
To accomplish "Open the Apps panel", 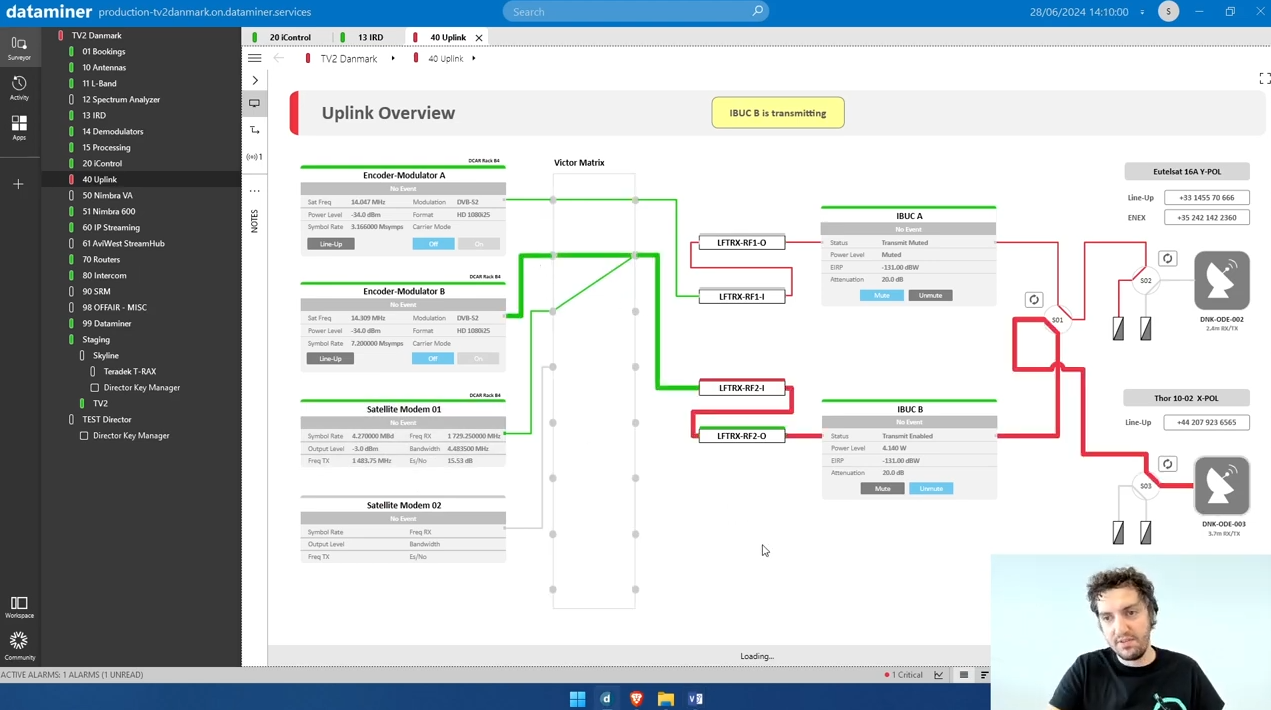I will 19,127.
